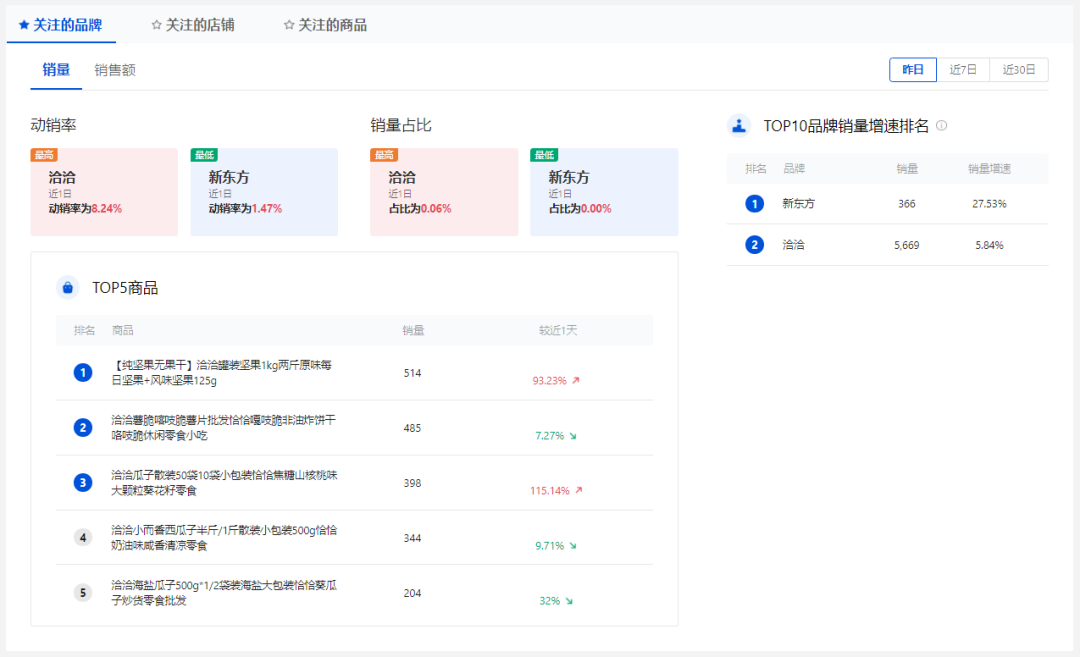The width and height of the screenshot is (1080, 657).
Task: Open product 洽洽海盐瓜子500g
Action: [x=225, y=593]
